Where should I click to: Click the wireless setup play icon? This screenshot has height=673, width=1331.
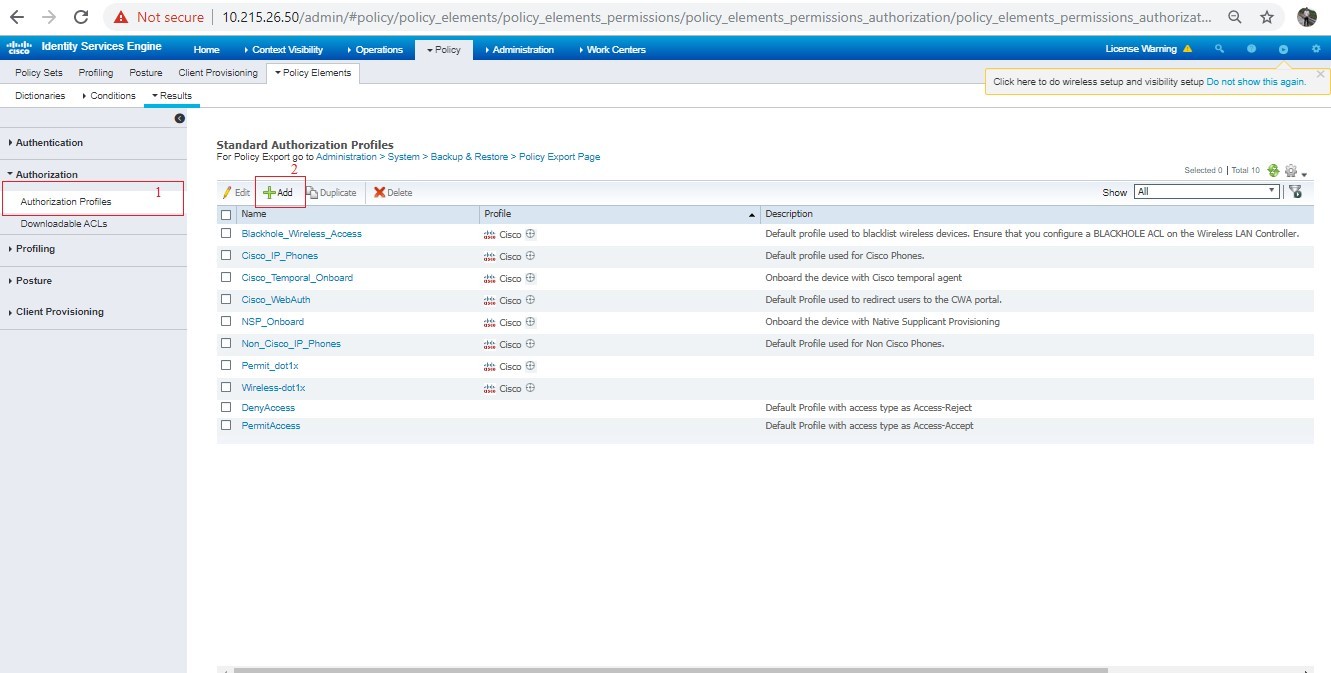[1283, 49]
